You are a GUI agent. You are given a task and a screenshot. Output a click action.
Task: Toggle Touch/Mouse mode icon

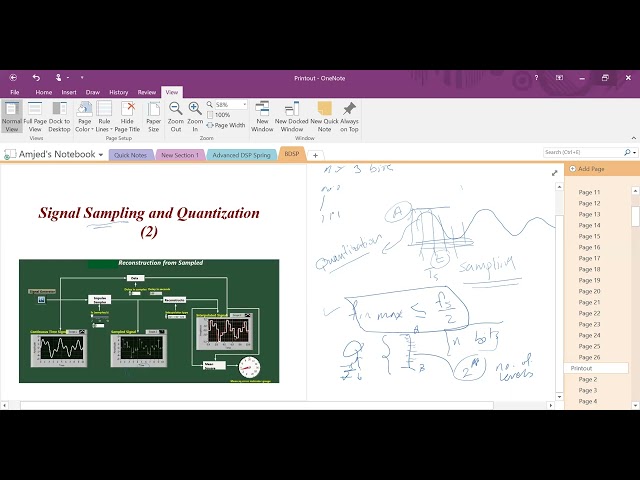(x=58, y=78)
